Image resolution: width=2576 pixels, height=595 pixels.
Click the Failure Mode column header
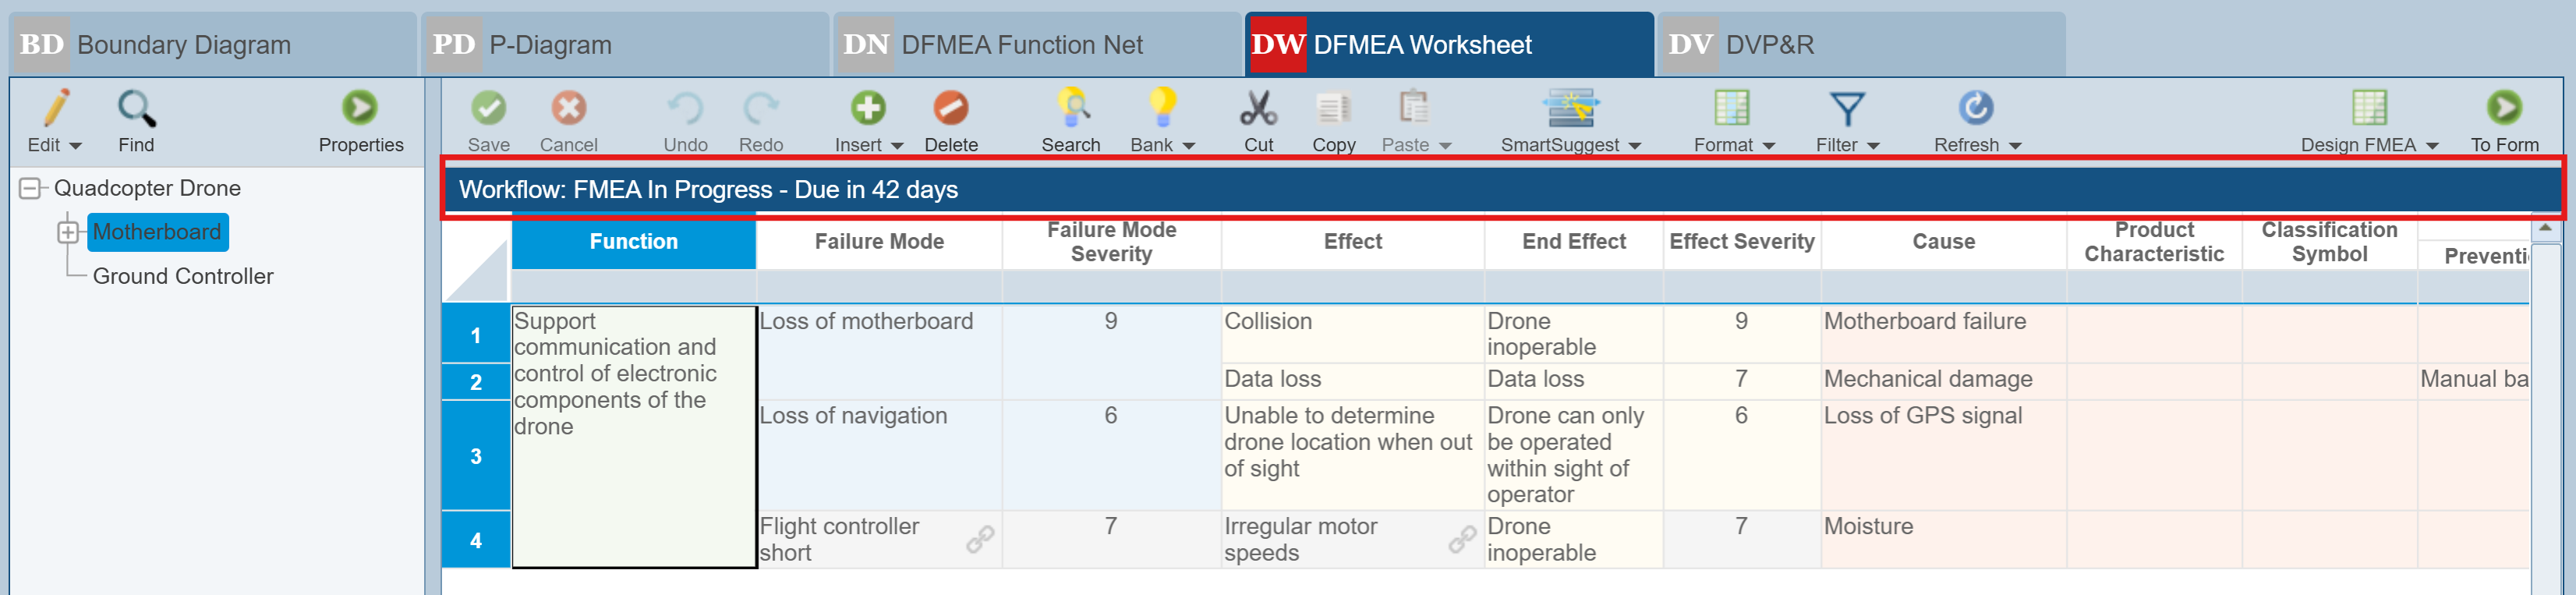(x=879, y=242)
